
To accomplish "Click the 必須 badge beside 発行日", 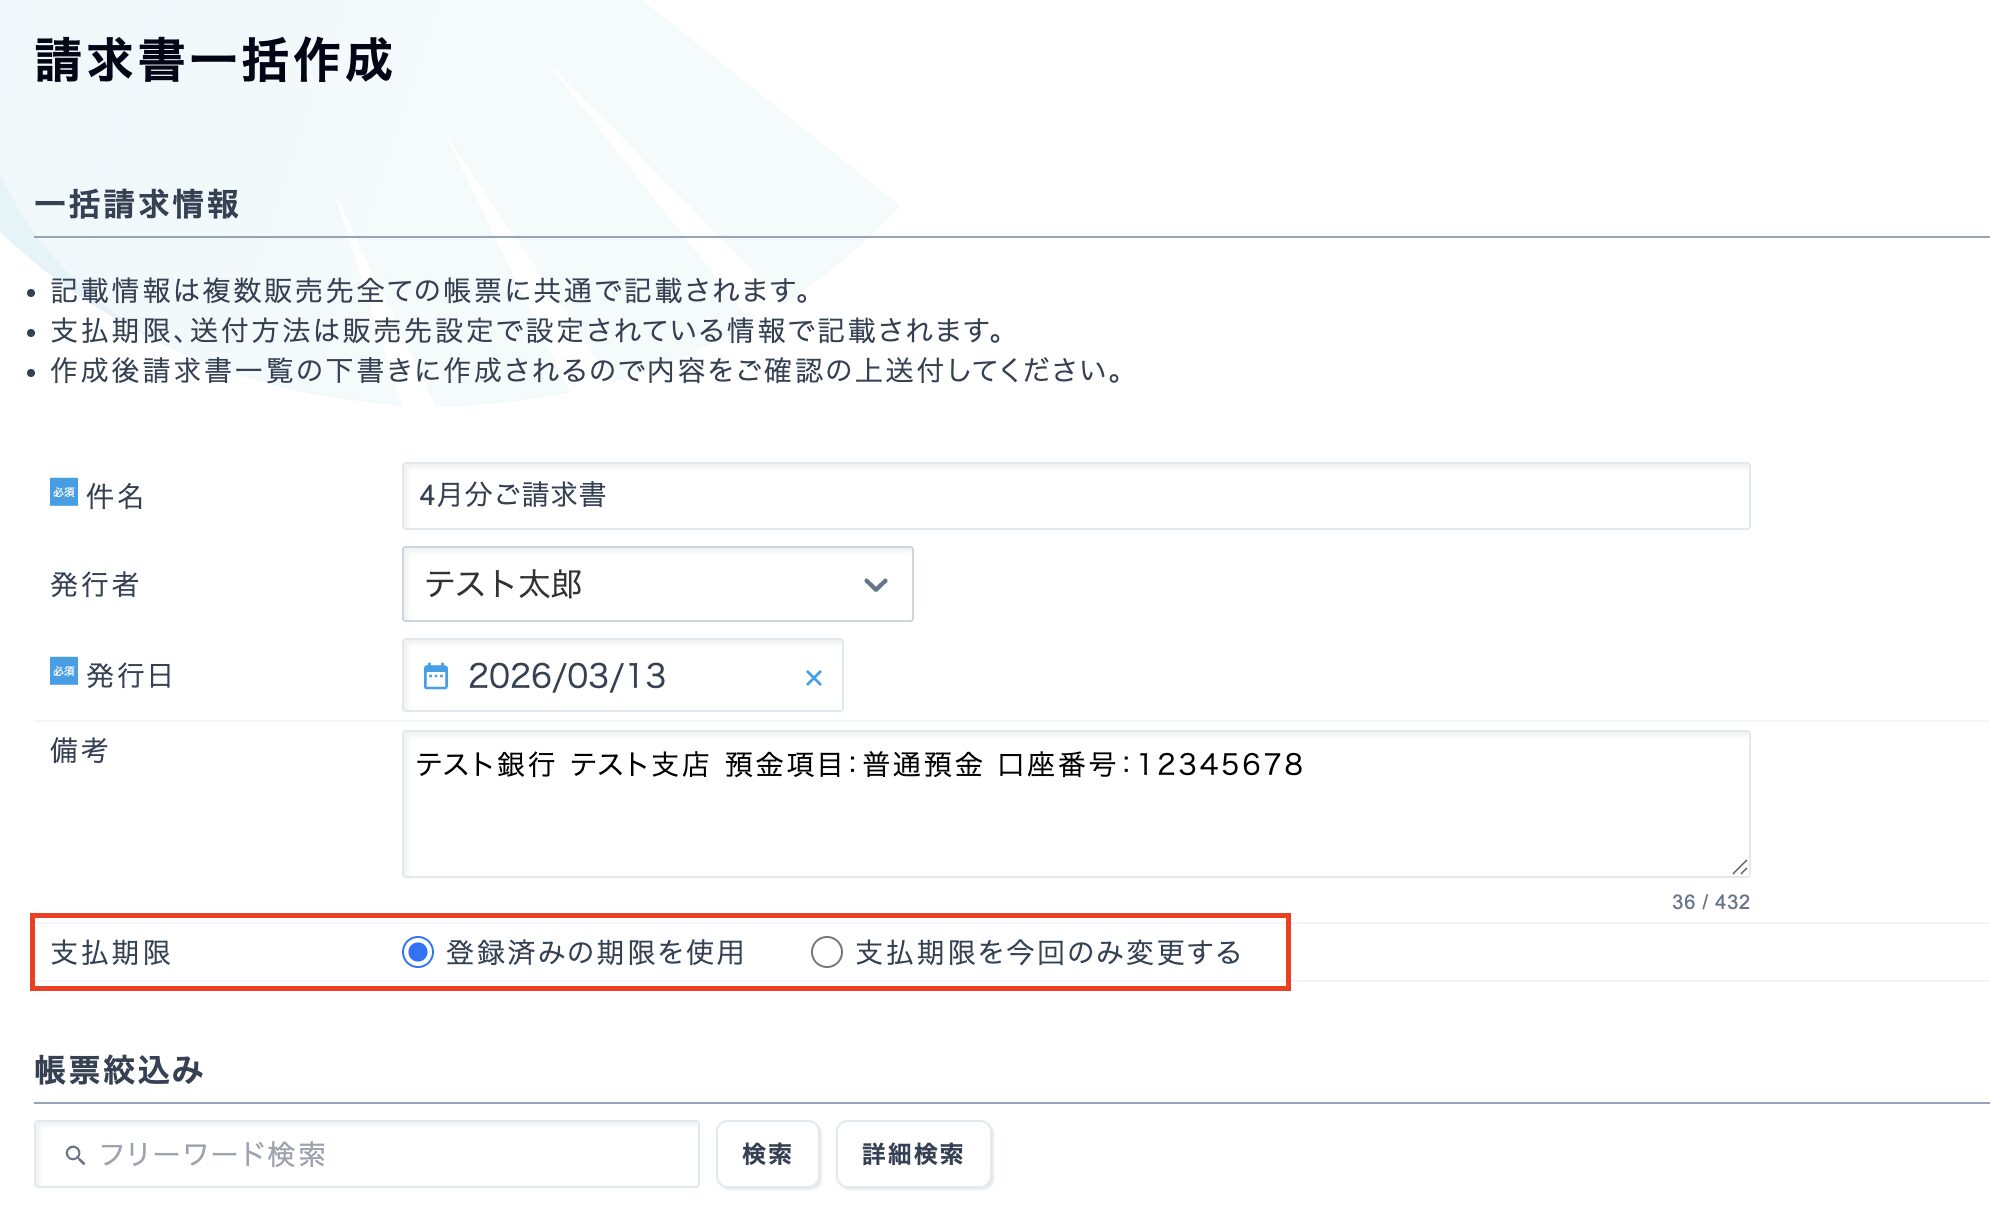I will [x=63, y=671].
